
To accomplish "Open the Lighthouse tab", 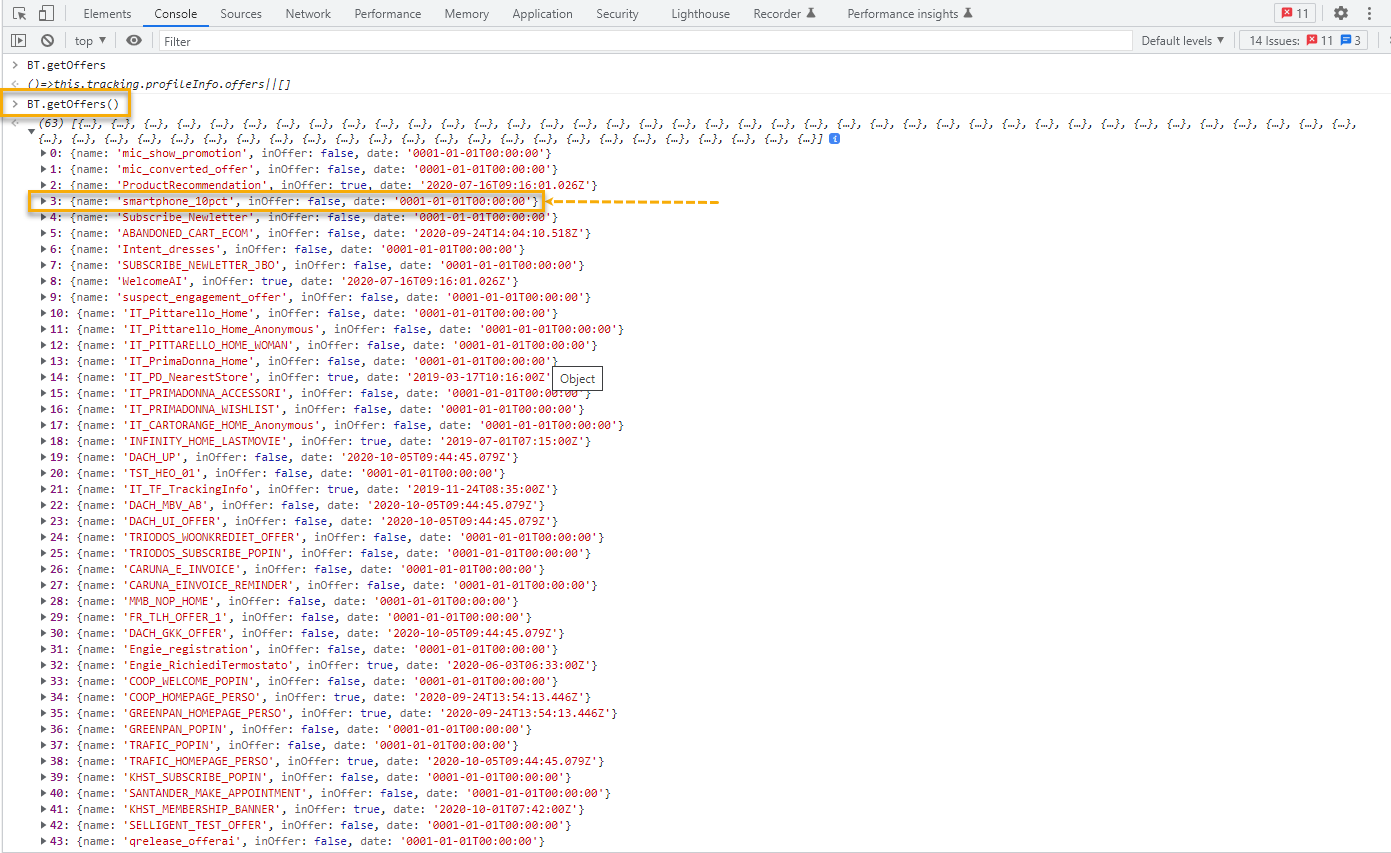I will click(700, 14).
